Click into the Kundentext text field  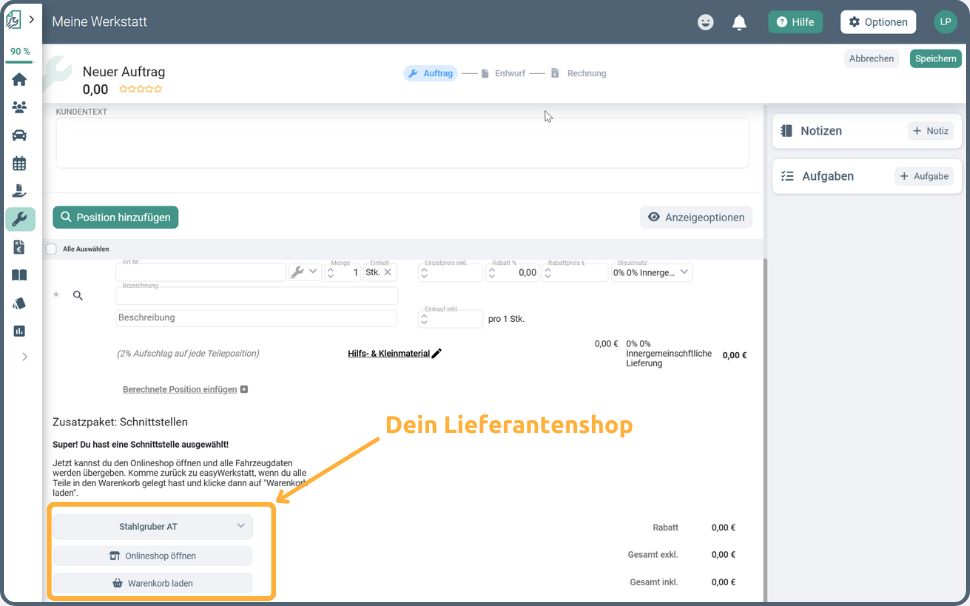(x=402, y=143)
